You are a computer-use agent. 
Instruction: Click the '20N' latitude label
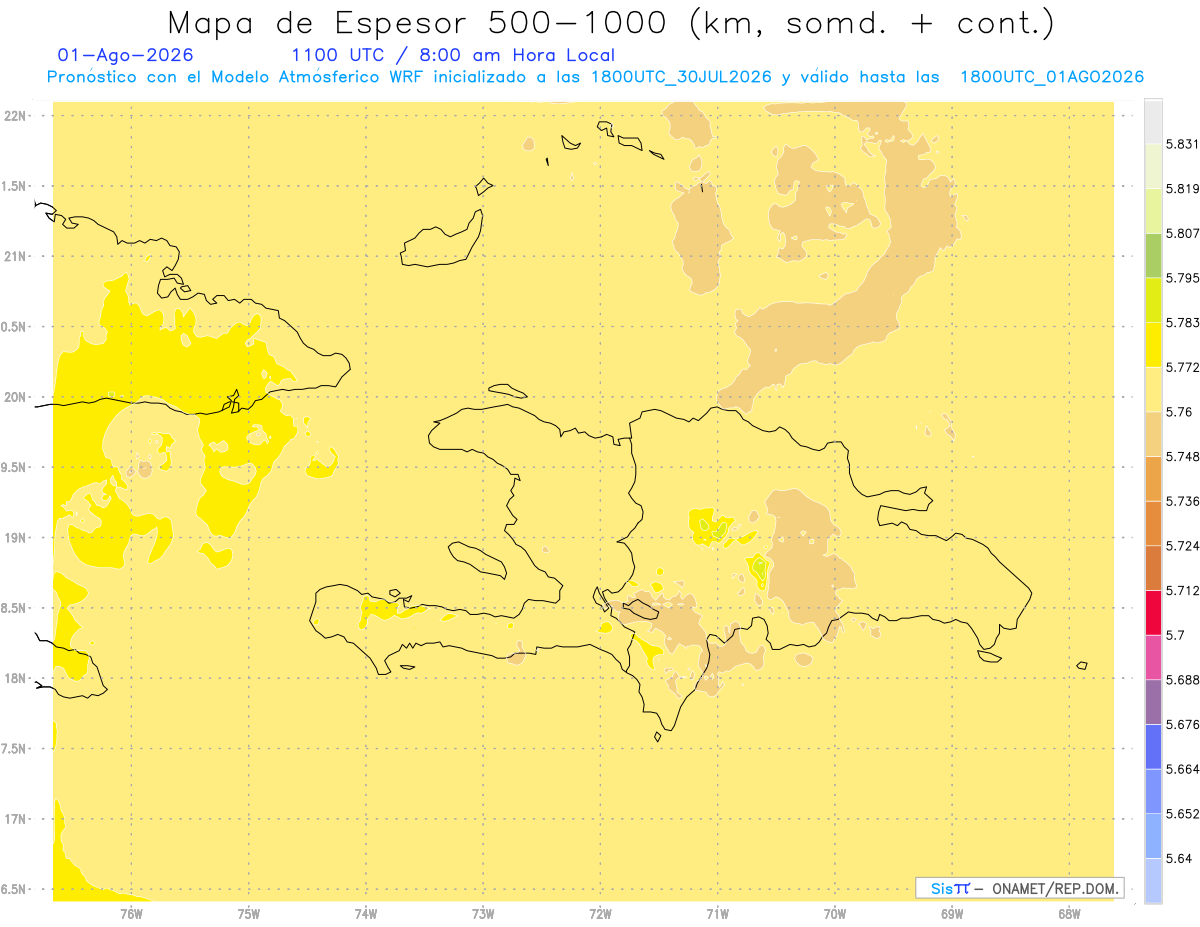tap(15, 397)
